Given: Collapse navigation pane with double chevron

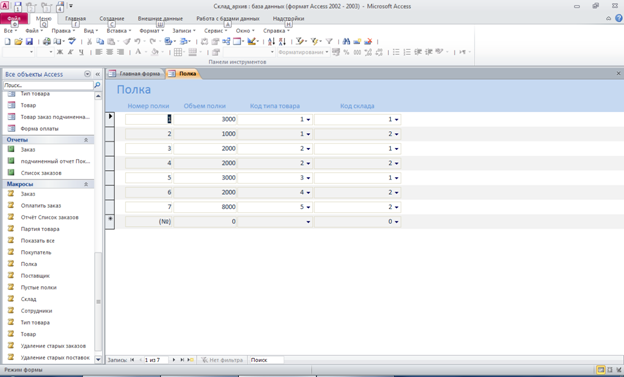Looking at the screenshot, I should point(98,74).
